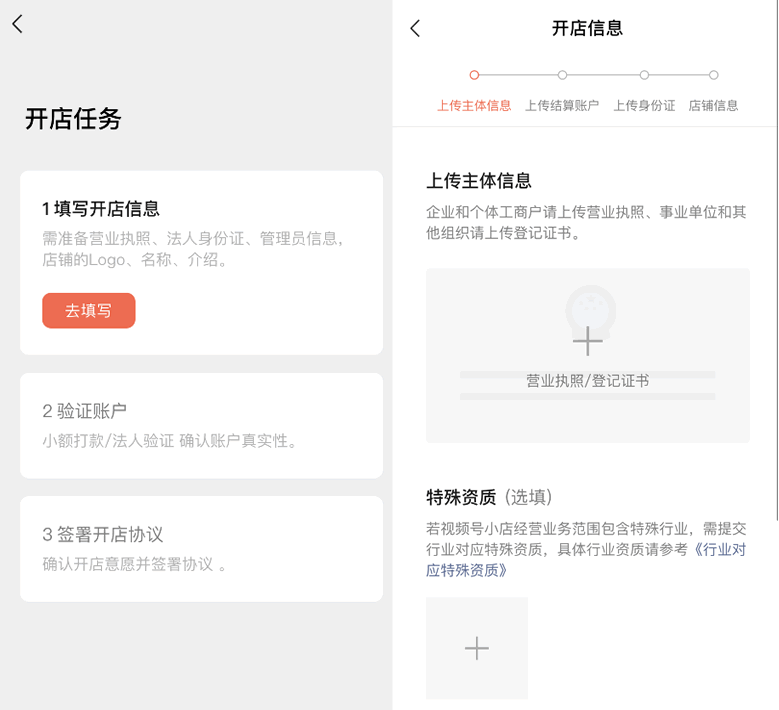
Task: Tap the 营业执照/登记证书 upload label
Action: [x=587, y=381]
